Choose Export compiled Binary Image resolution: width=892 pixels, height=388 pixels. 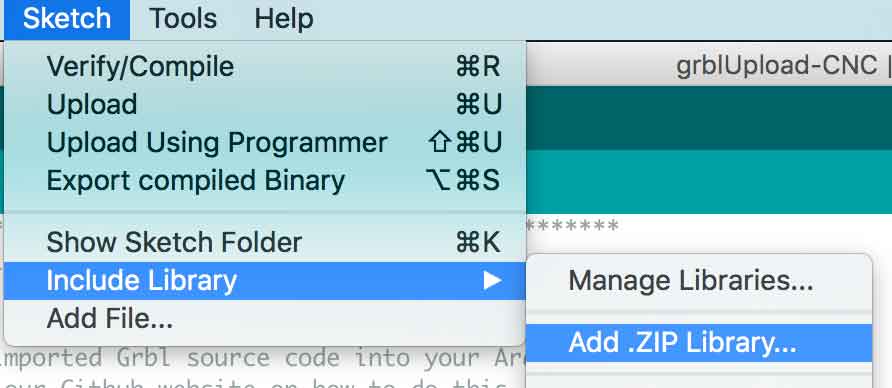click(x=265, y=180)
